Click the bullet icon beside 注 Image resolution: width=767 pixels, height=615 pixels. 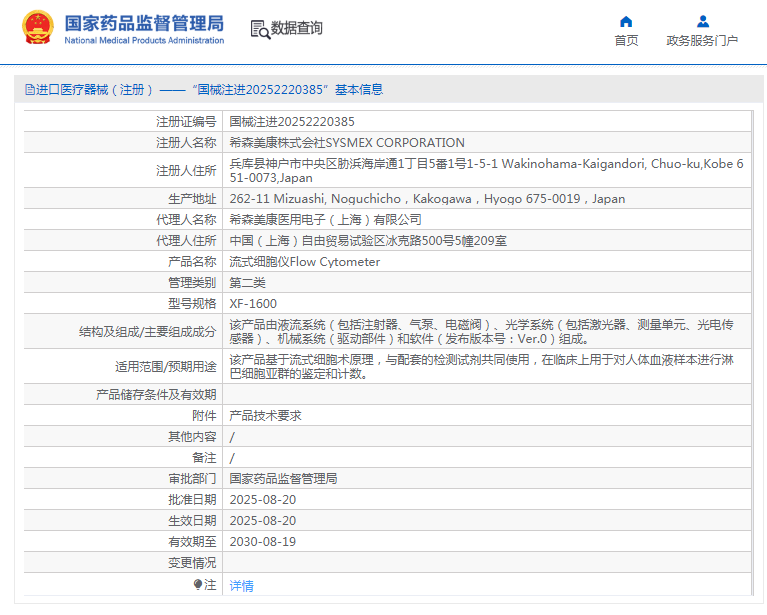[197, 584]
